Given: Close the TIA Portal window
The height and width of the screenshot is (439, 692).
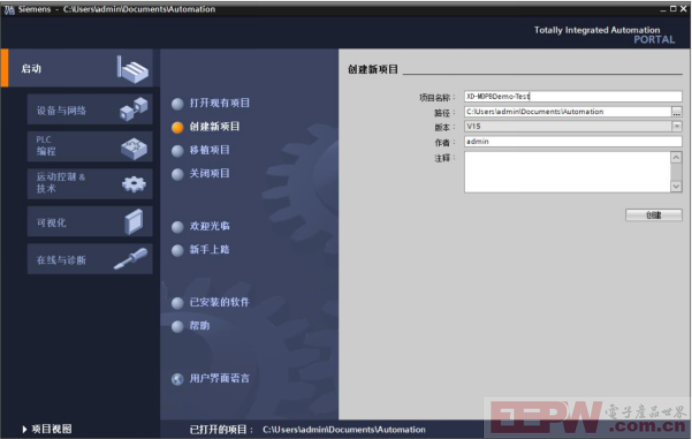Looking at the screenshot, I should coord(683,9).
